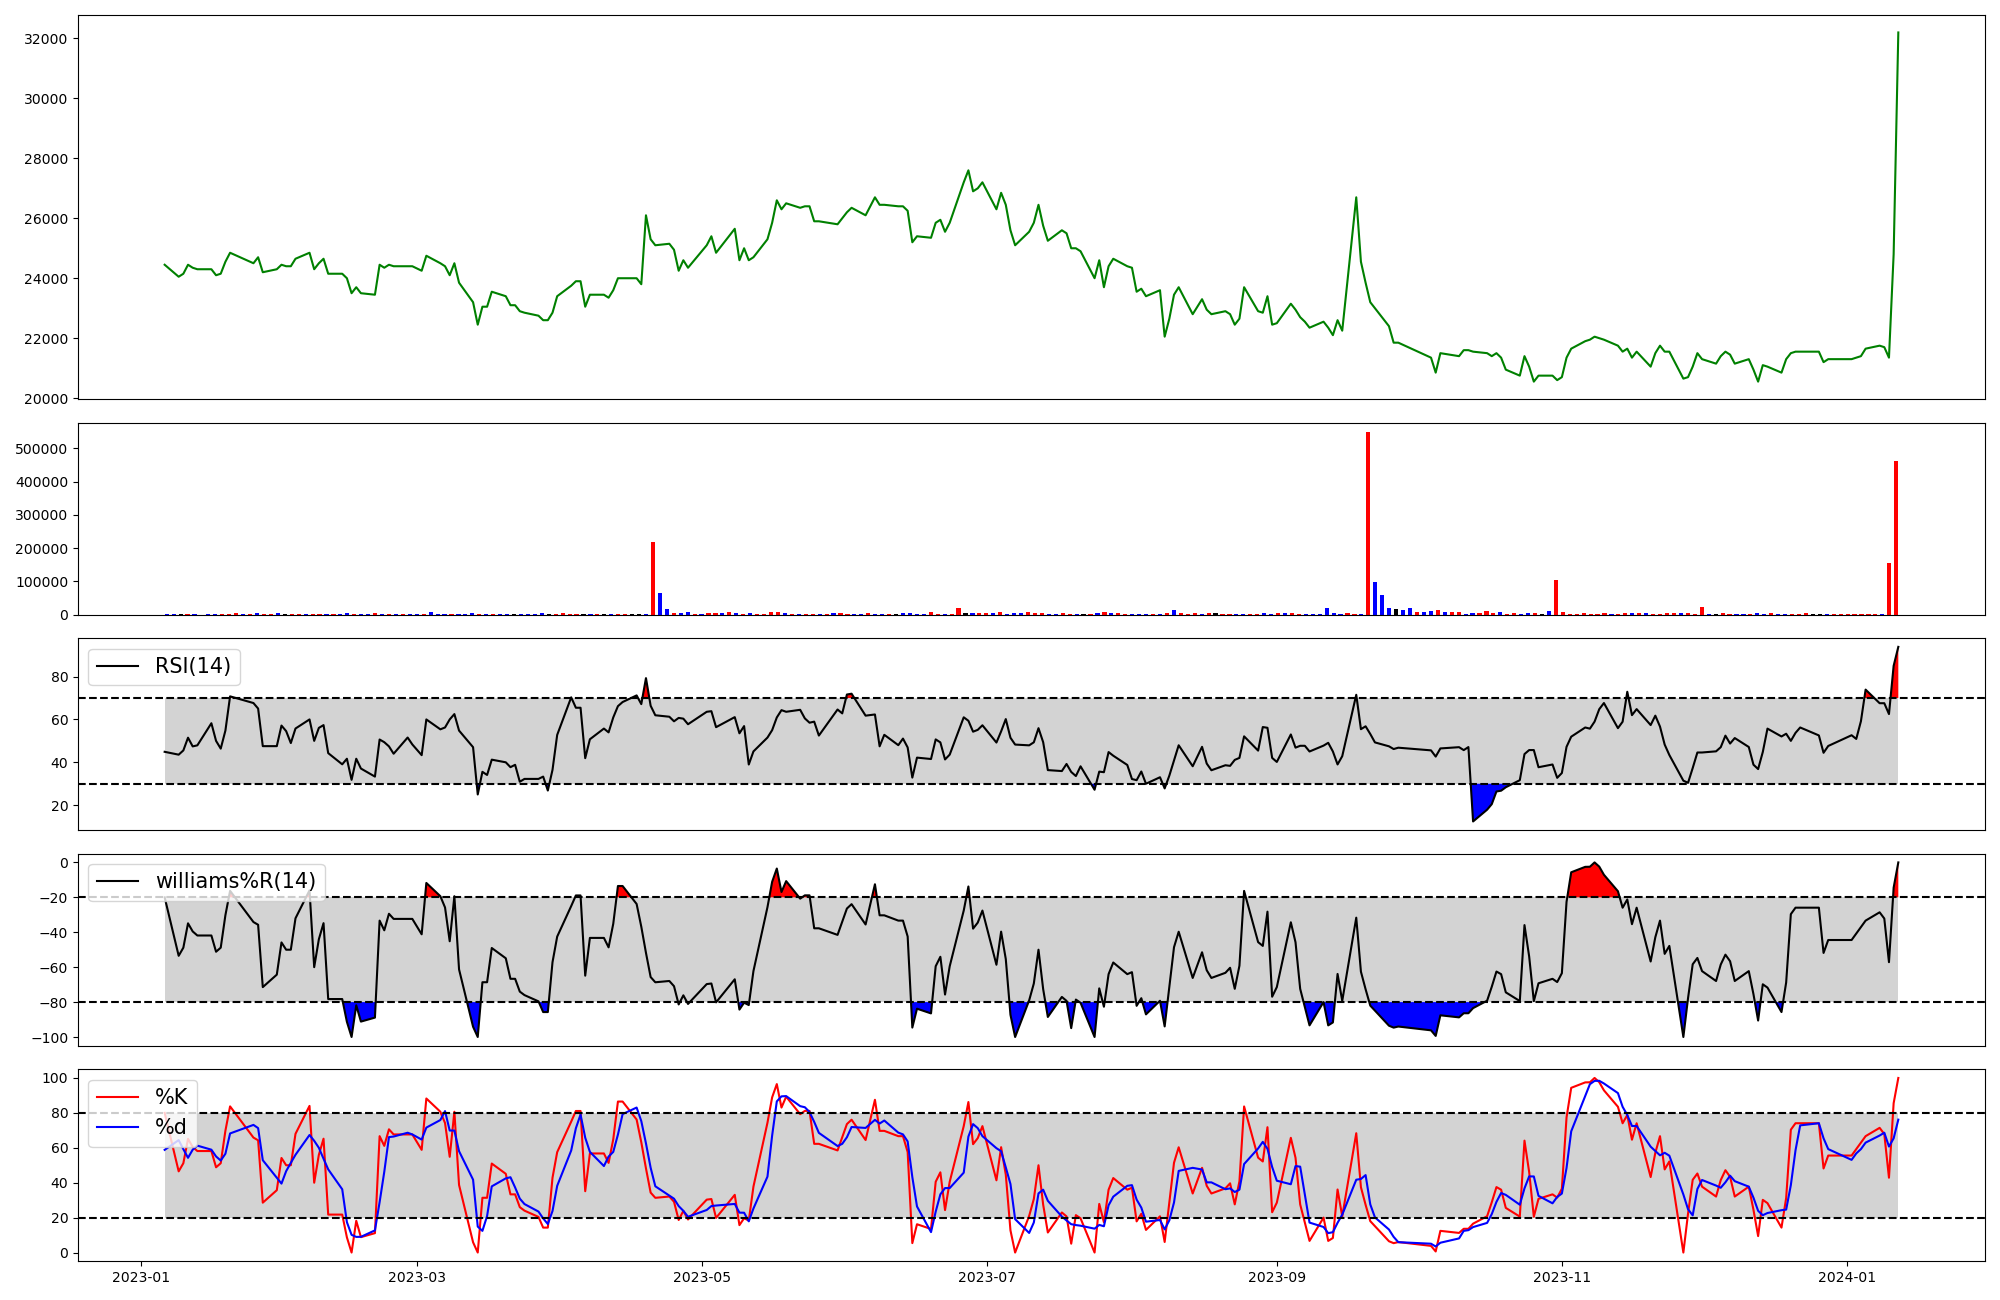
Task: Click the williams%R(14) legend label
Action: click(x=235, y=881)
